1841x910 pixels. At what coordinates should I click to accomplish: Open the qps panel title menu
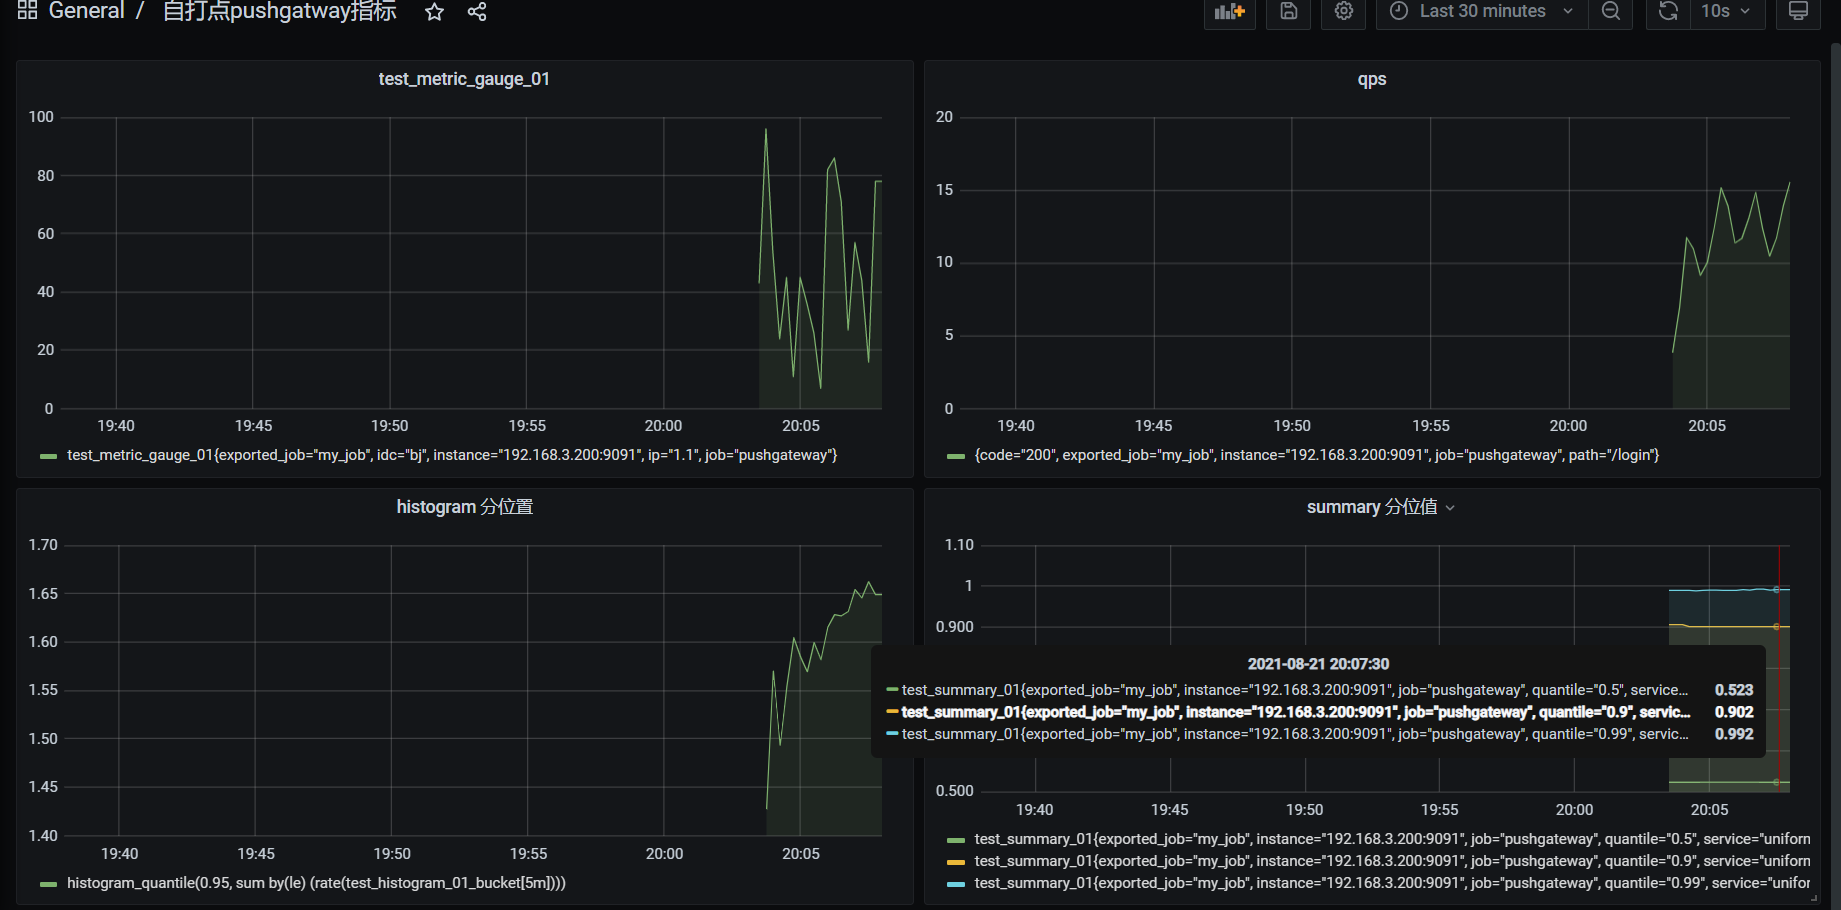[x=1371, y=79]
